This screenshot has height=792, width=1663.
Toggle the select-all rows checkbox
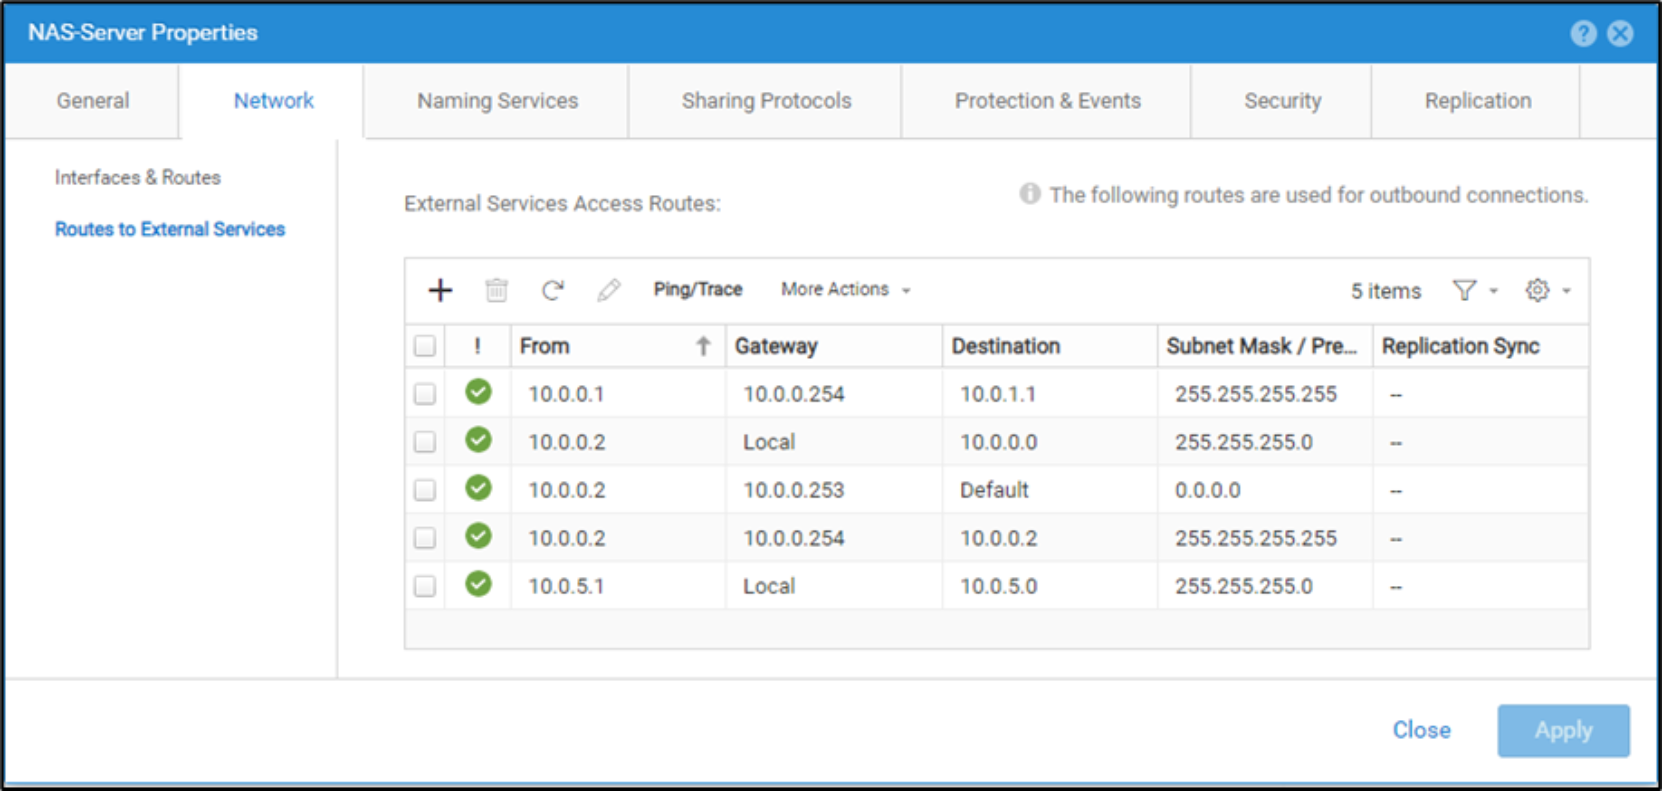click(425, 346)
